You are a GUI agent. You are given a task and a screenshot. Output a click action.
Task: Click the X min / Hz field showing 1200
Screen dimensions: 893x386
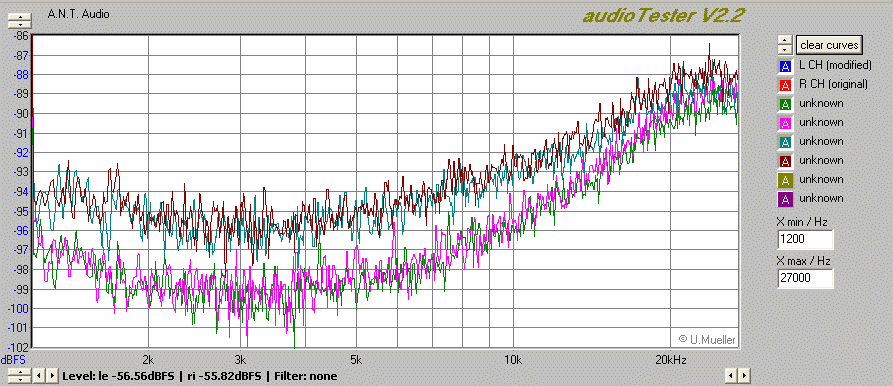(805, 239)
